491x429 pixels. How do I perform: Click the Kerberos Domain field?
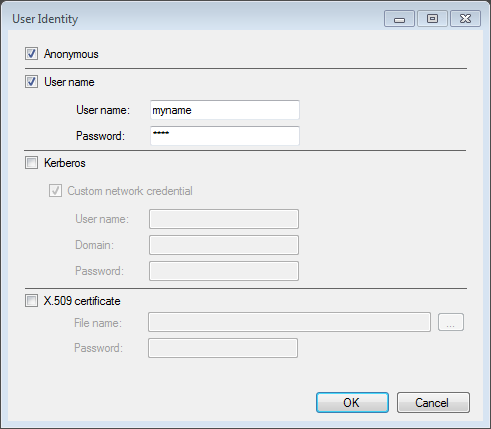224,245
